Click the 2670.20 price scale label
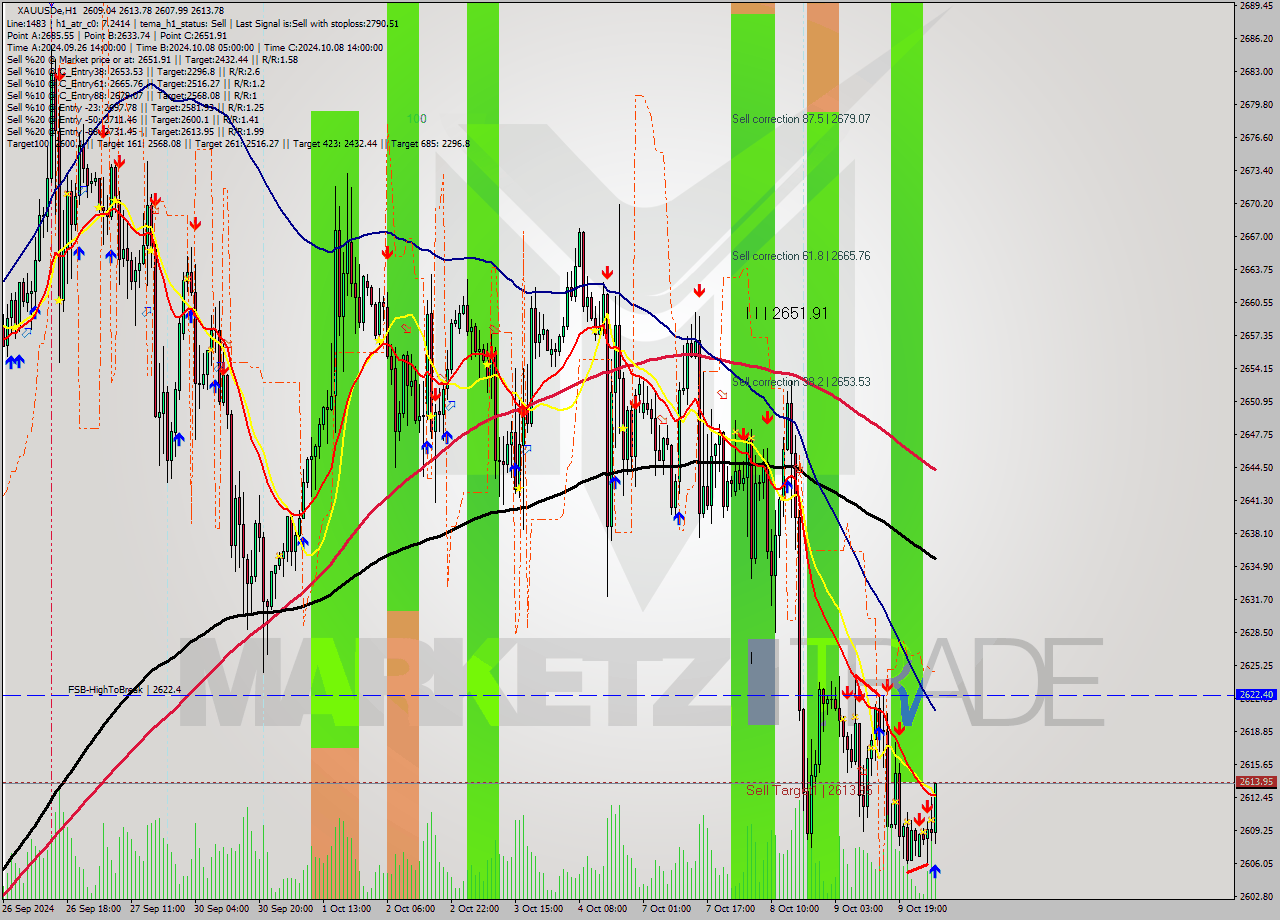 pyautogui.click(x=1256, y=203)
